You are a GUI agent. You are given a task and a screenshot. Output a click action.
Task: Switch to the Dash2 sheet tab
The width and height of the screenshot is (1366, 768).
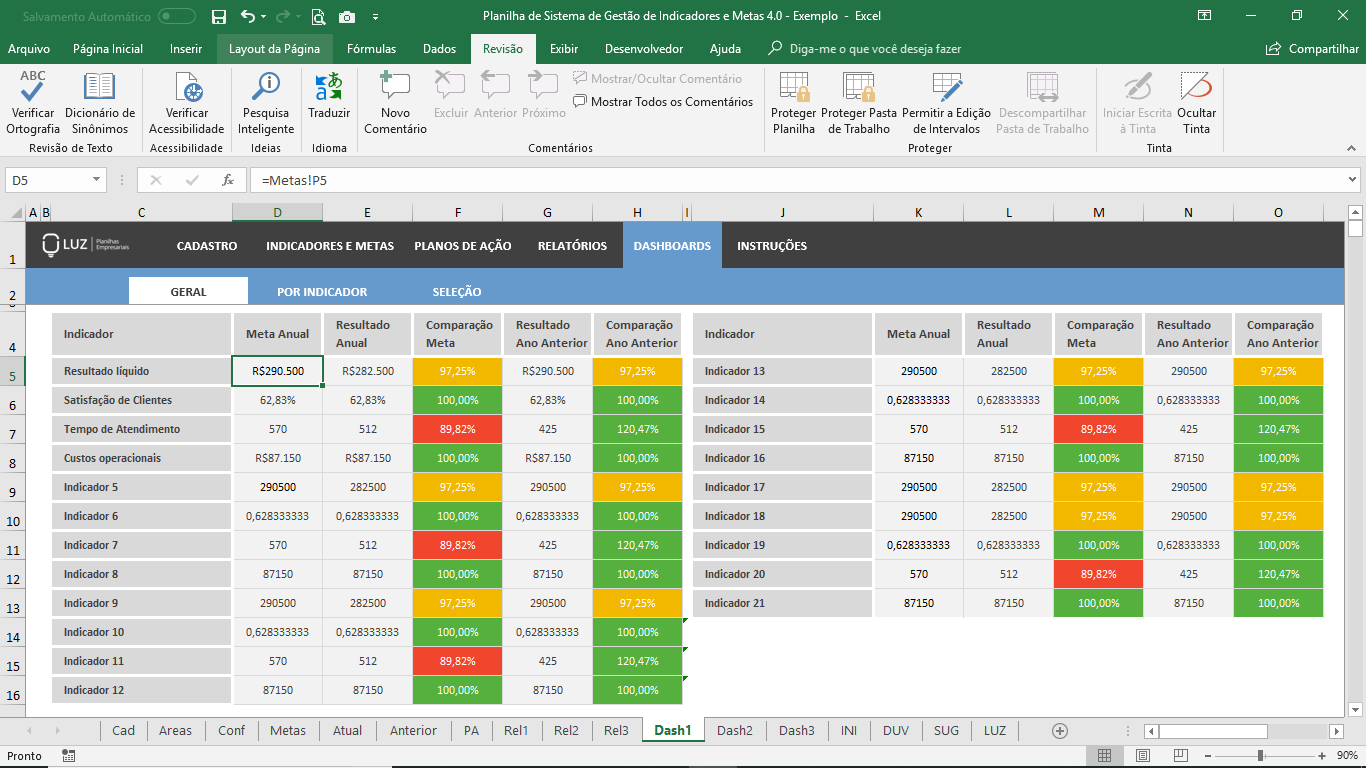[735, 730]
